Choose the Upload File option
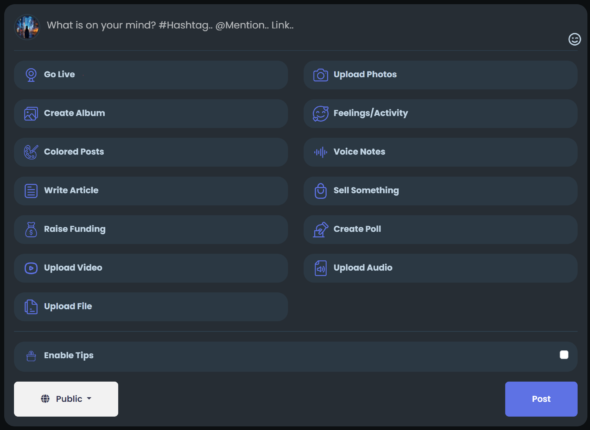The image size is (590, 430). tap(151, 307)
